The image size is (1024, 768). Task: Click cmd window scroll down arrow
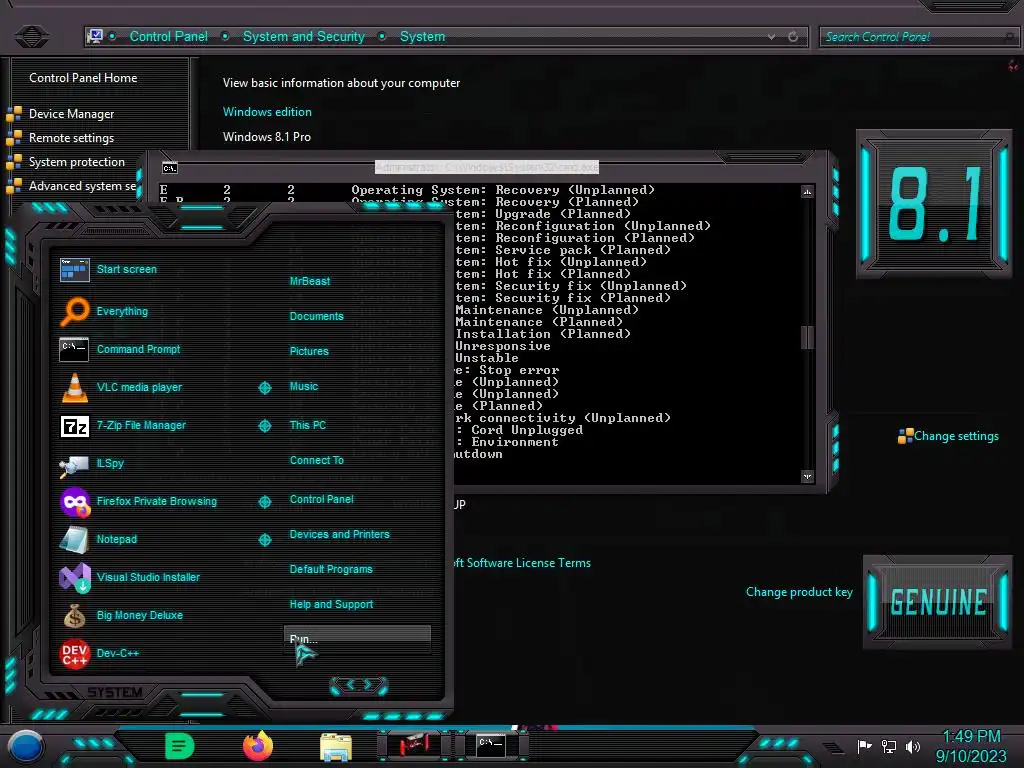click(x=807, y=476)
